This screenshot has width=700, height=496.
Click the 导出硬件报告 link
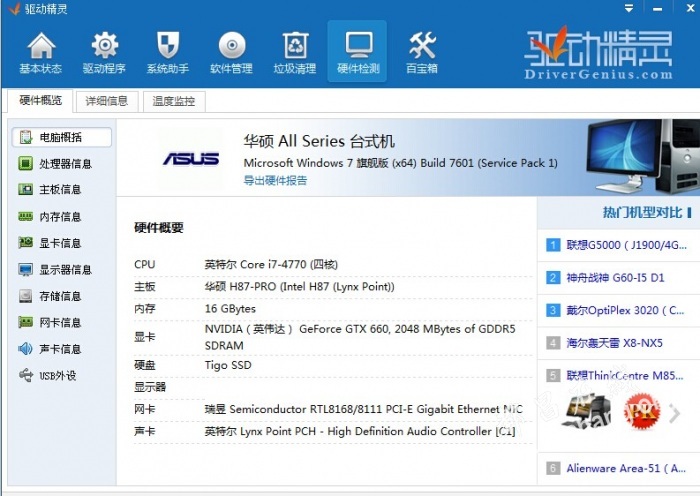tap(275, 180)
